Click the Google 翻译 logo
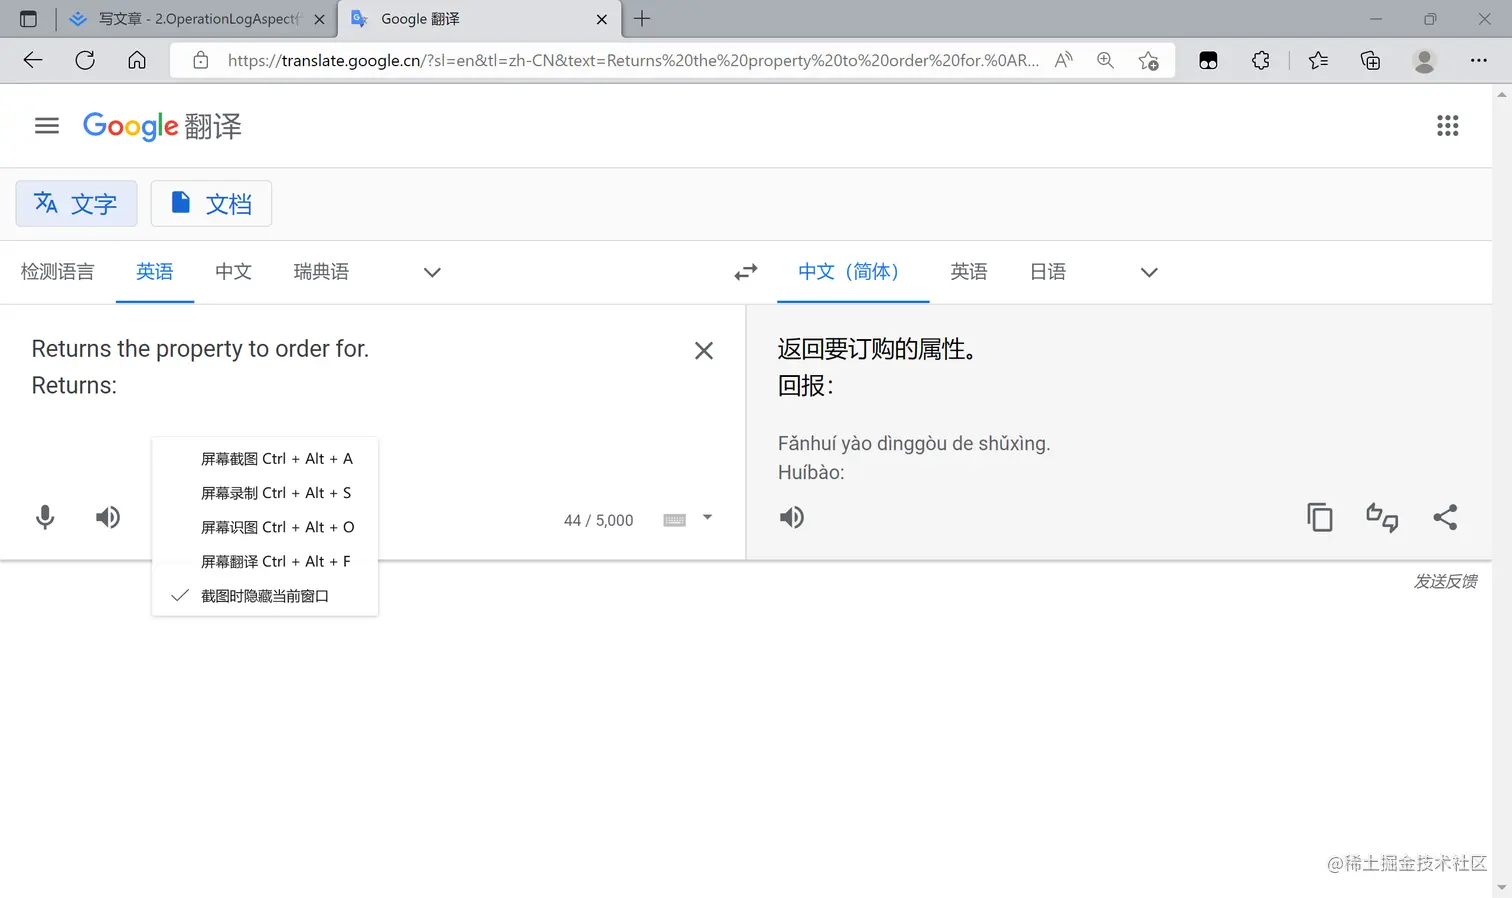1512x898 pixels. click(162, 126)
